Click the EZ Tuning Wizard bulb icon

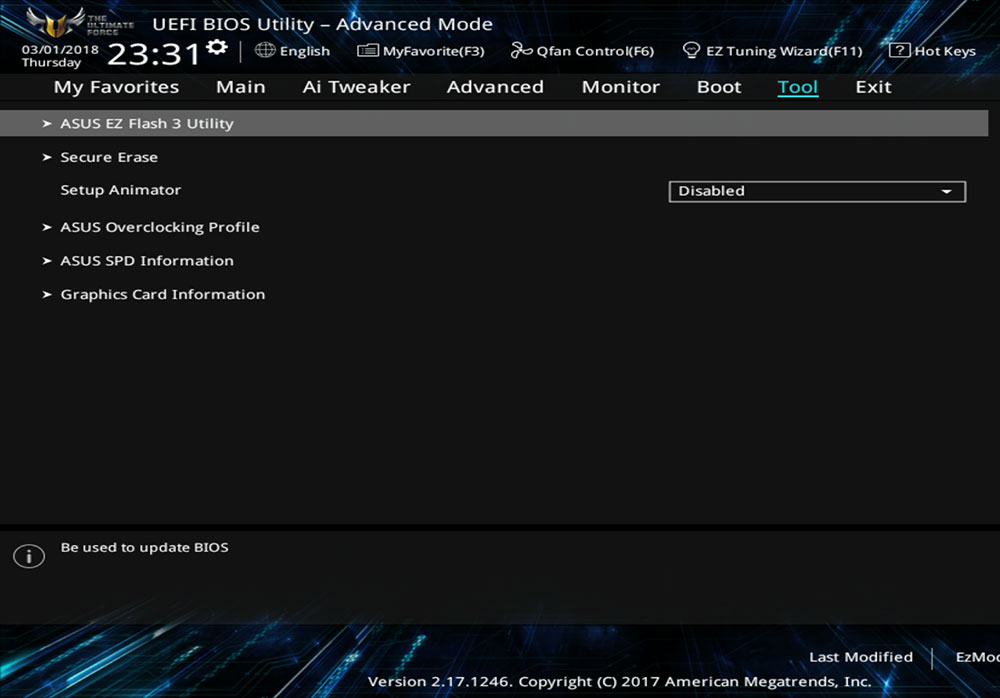click(691, 50)
